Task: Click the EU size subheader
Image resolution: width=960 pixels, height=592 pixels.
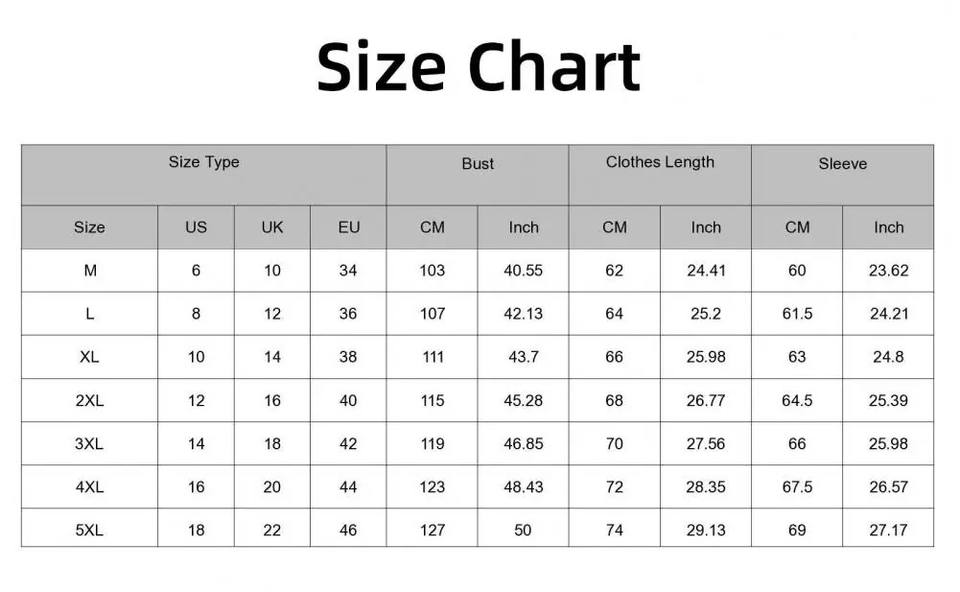Action: (348, 227)
